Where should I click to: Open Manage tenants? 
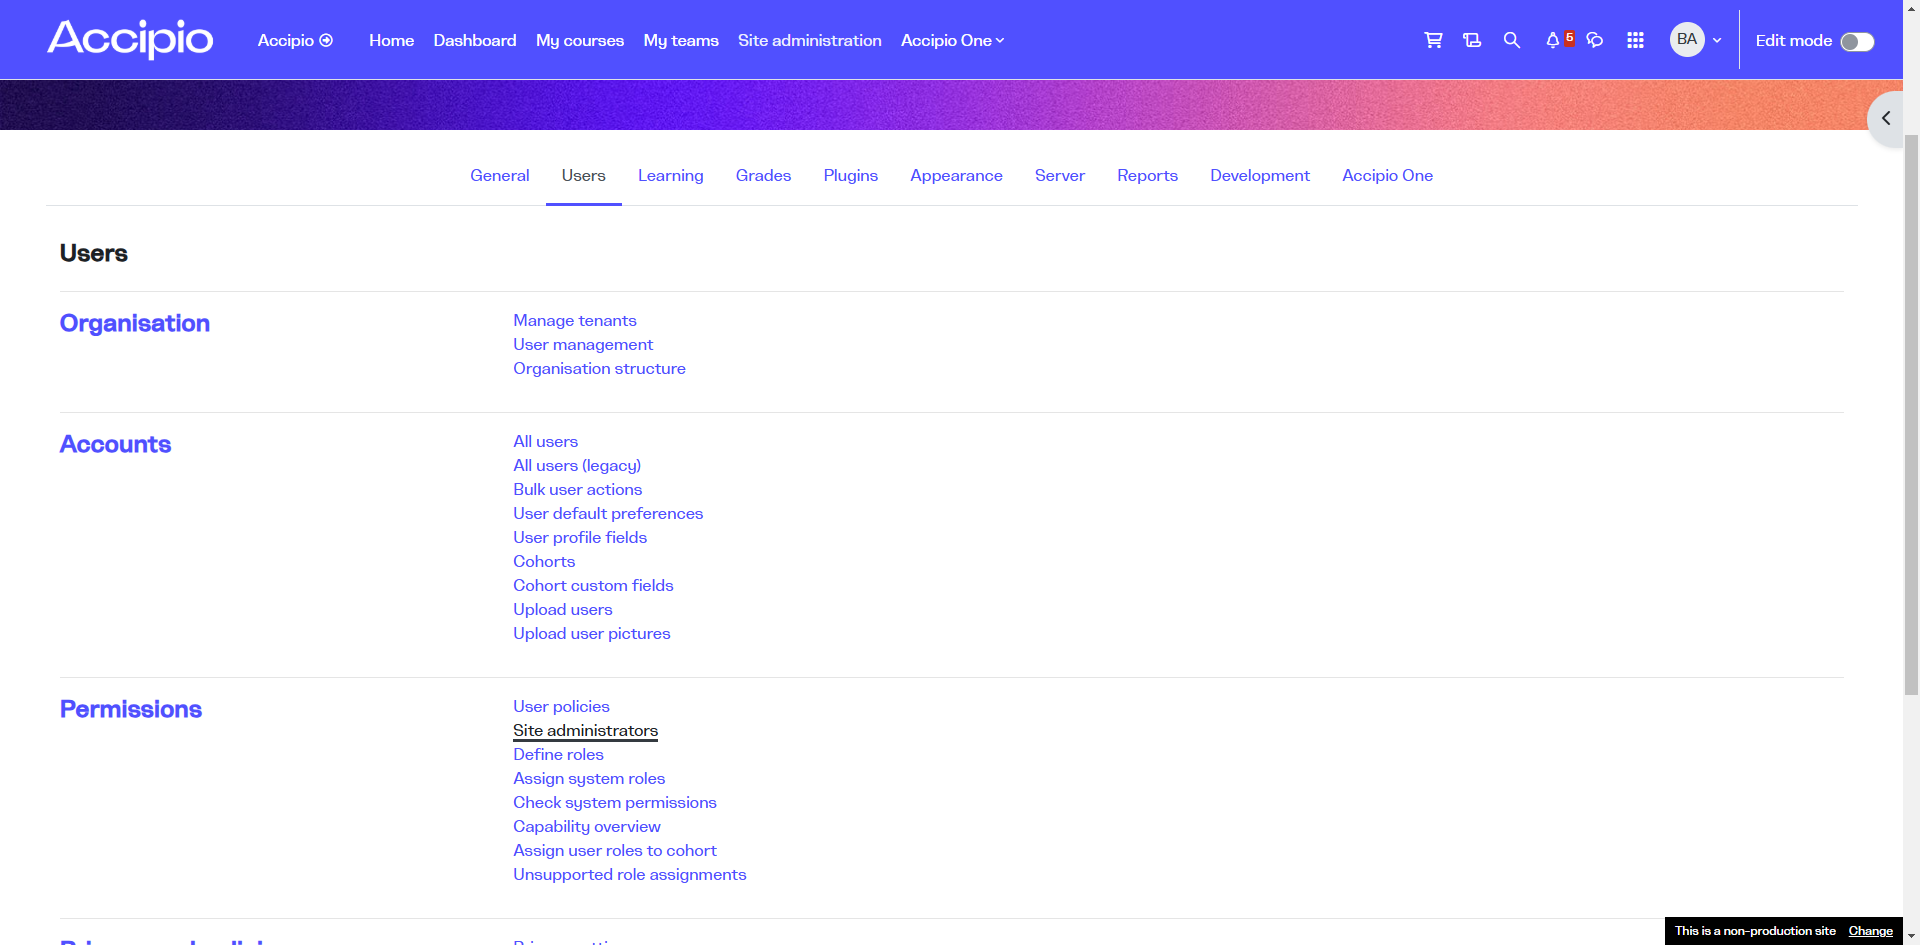(575, 320)
